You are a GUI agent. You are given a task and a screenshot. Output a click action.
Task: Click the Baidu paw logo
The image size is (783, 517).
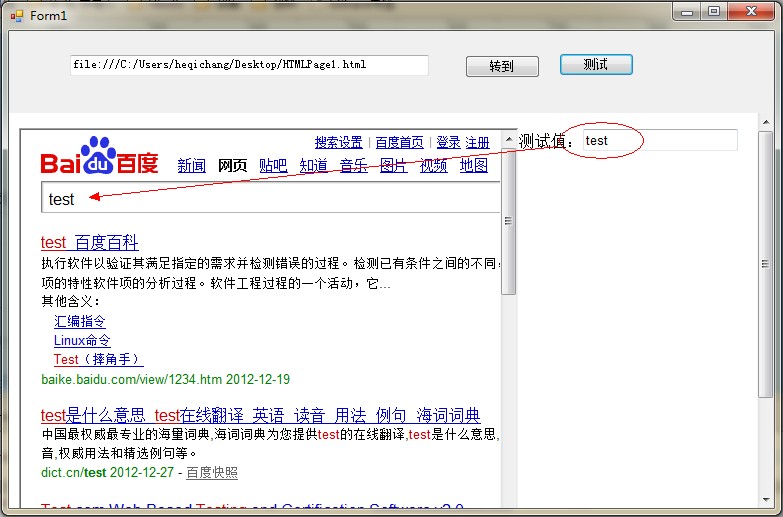(99, 155)
